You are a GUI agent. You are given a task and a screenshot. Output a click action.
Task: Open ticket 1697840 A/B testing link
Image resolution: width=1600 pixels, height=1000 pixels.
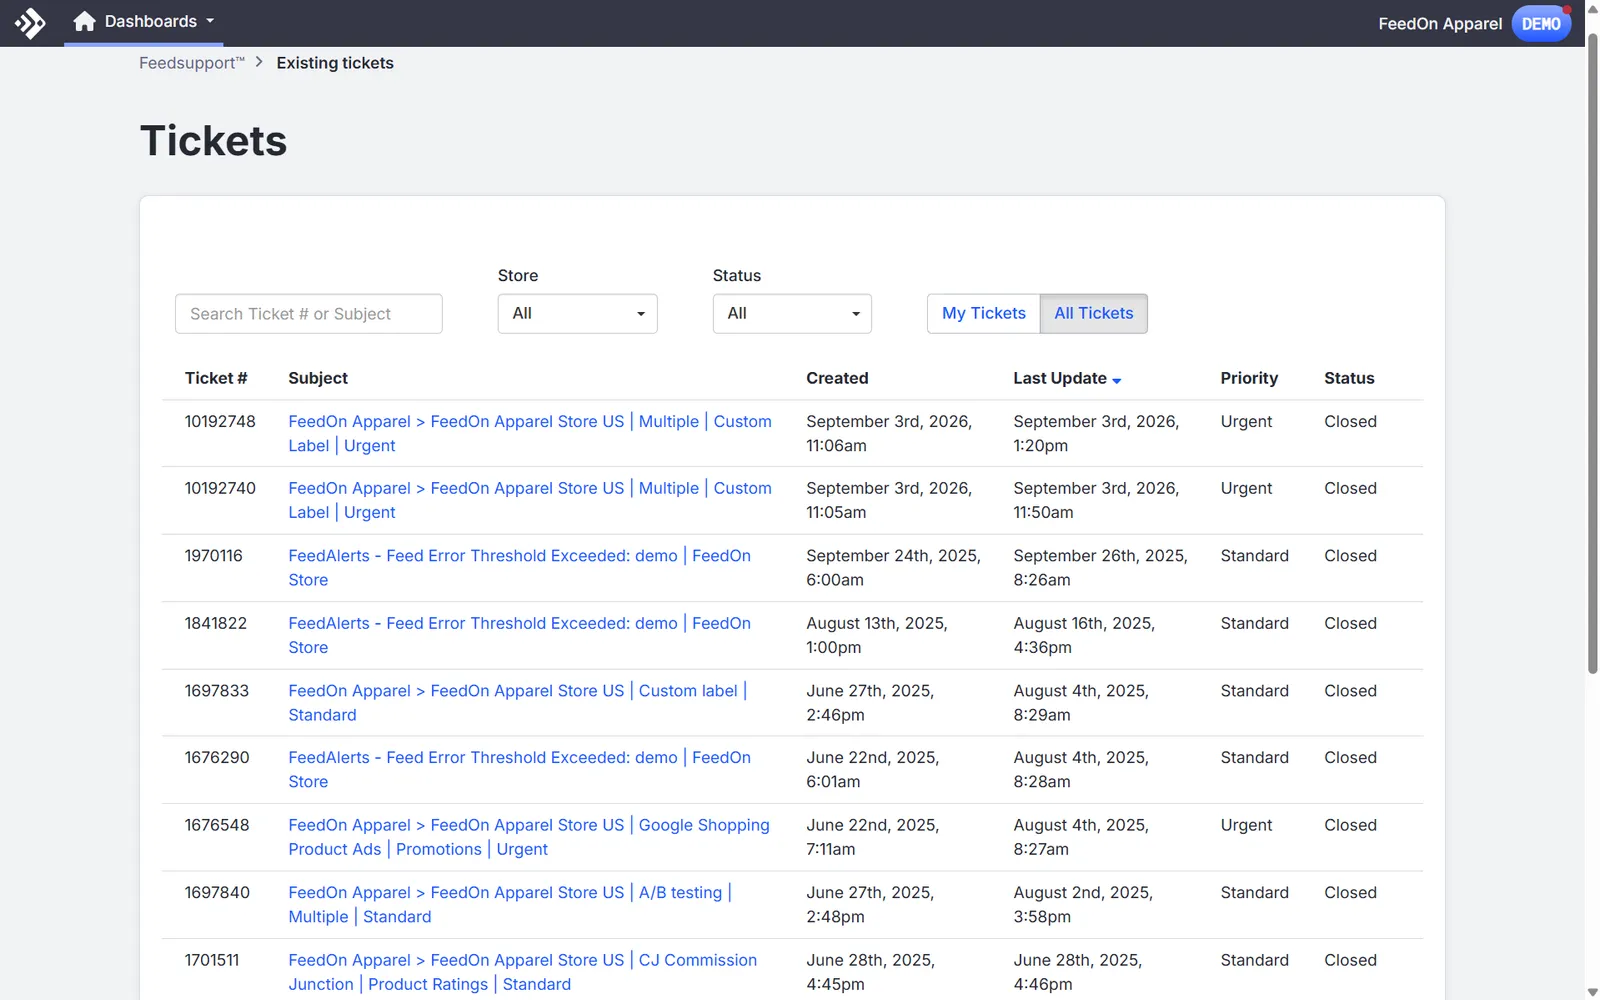click(510, 905)
